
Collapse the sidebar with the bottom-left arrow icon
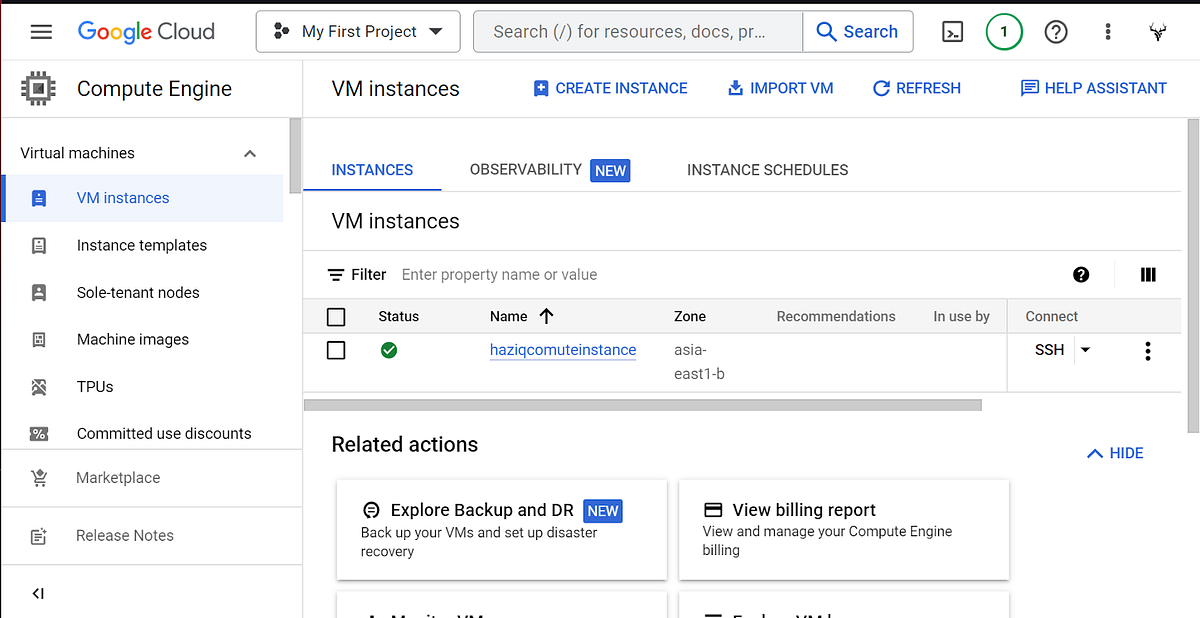(37, 593)
